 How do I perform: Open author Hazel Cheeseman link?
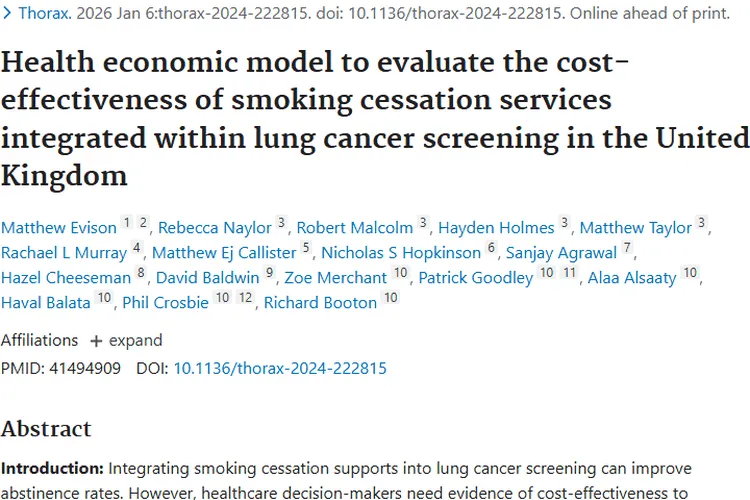(x=66, y=277)
